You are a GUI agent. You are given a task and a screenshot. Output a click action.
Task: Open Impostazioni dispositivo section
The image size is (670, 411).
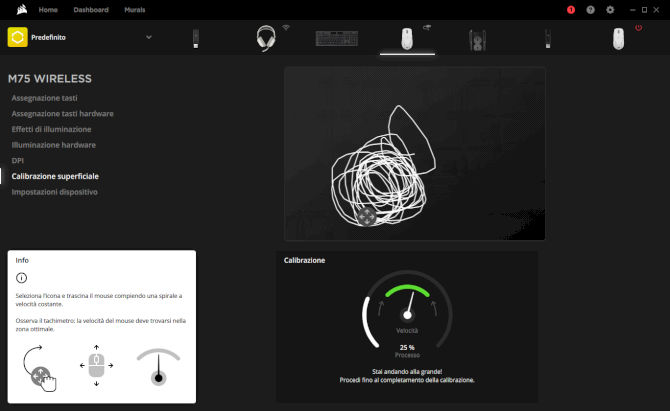[x=54, y=192]
